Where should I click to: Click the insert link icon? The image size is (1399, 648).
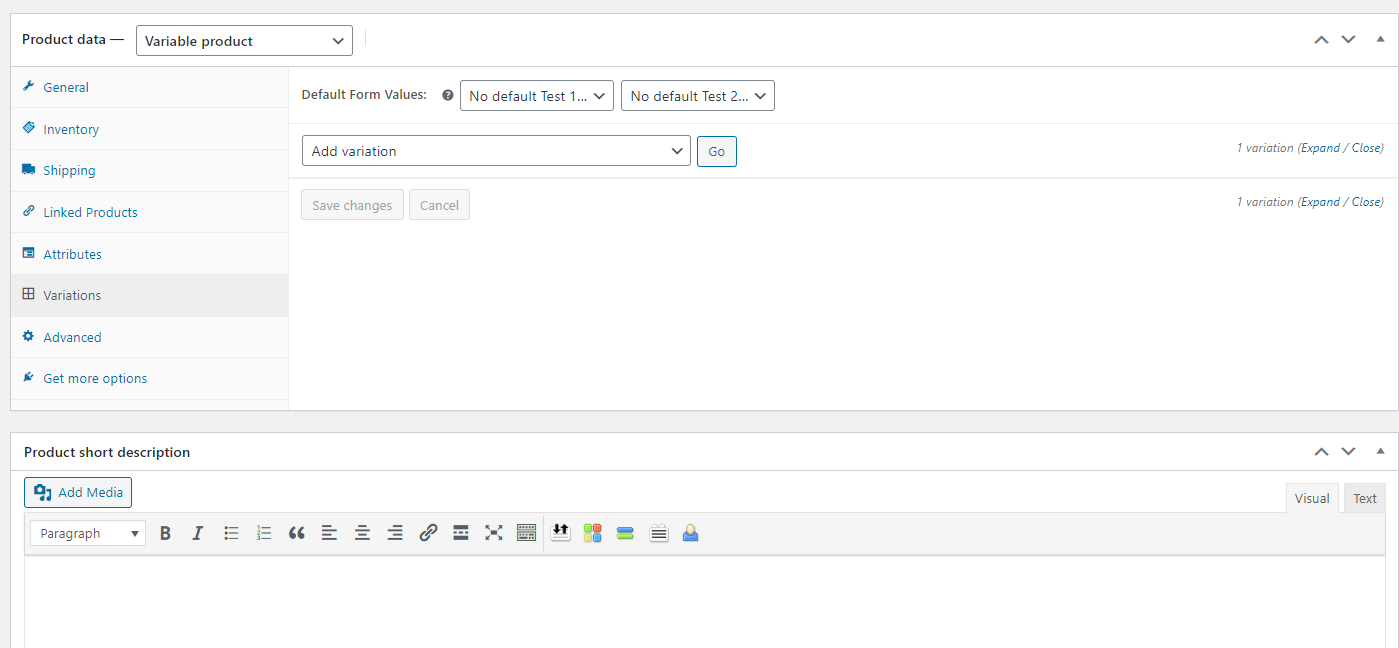pyautogui.click(x=428, y=534)
